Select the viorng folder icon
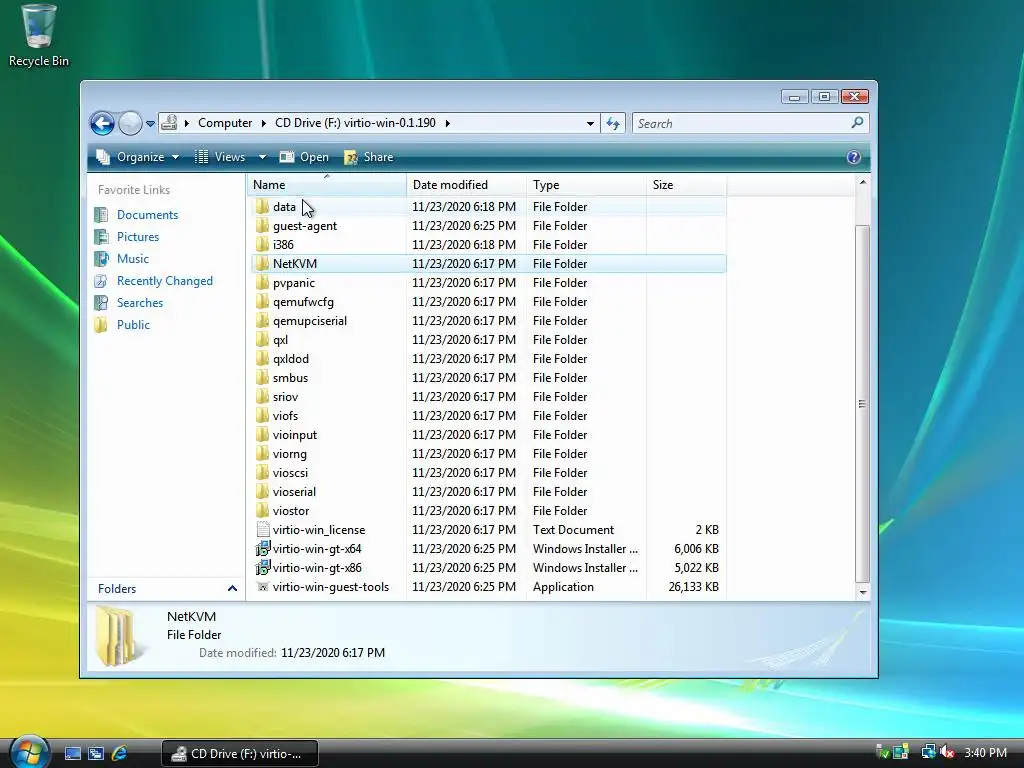Image resolution: width=1024 pixels, height=768 pixels. [x=263, y=453]
